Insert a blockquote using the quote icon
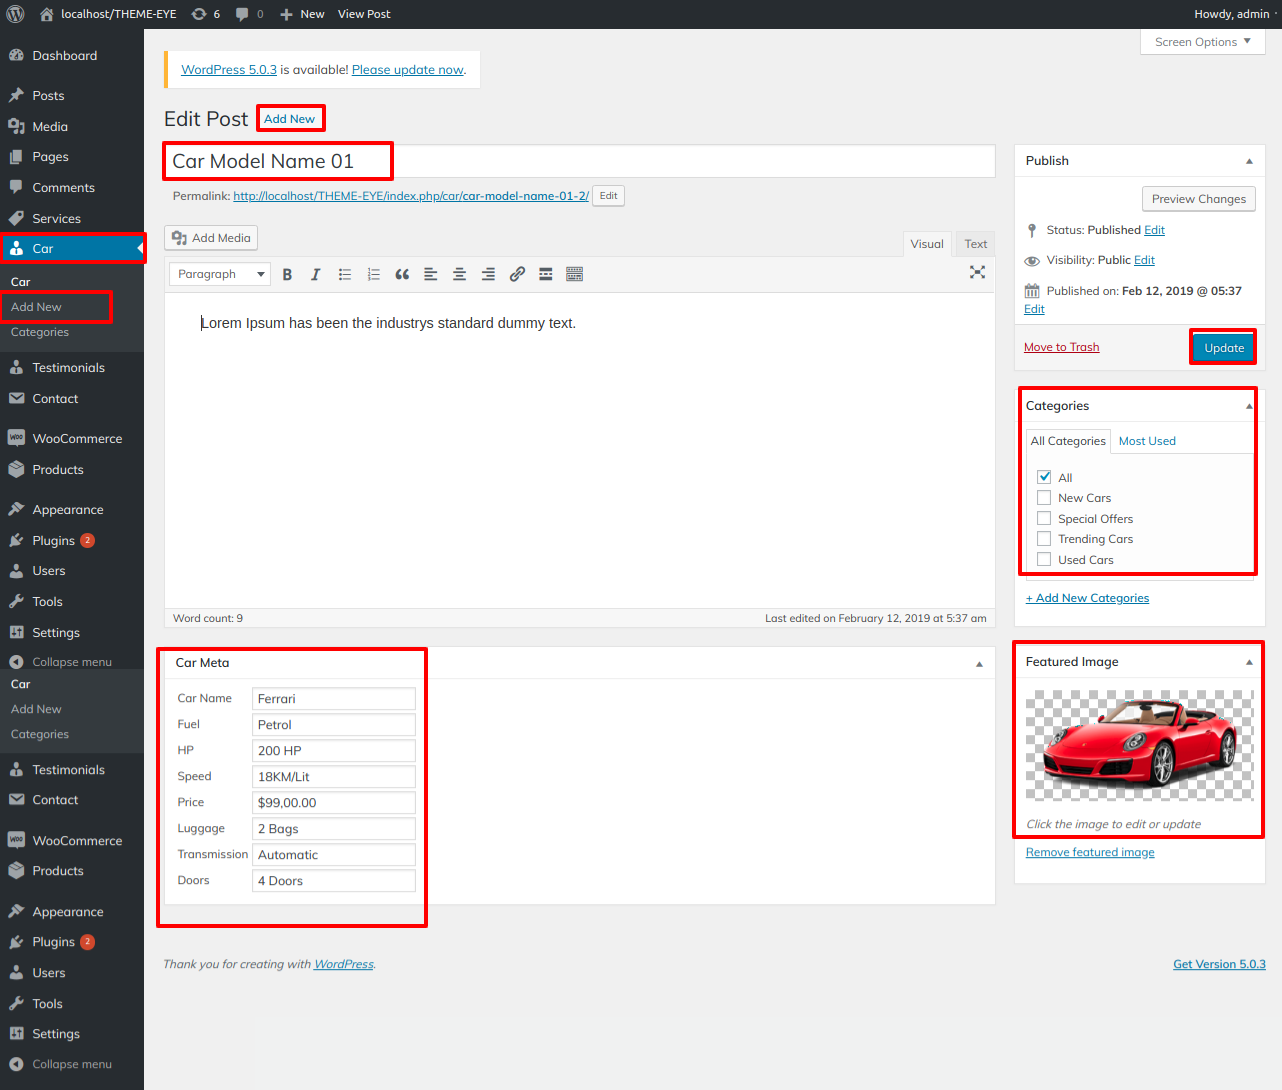Viewport: 1282px width, 1090px height. (402, 274)
